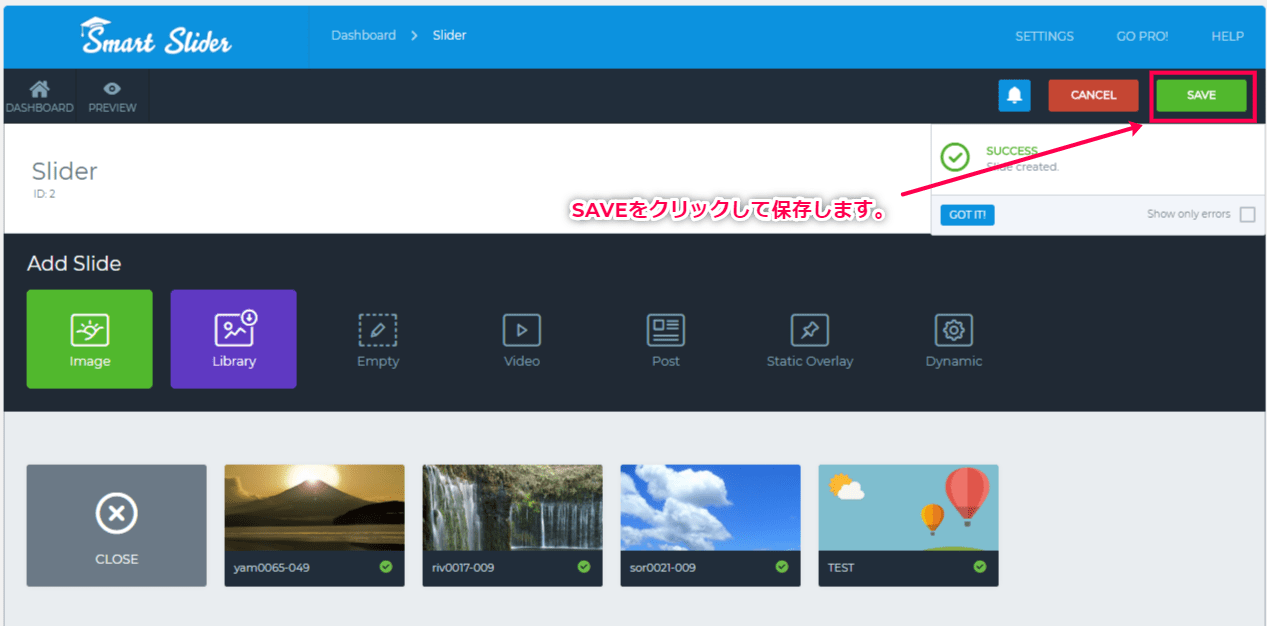Add a Static Overlay slide

tap(810, 339)
